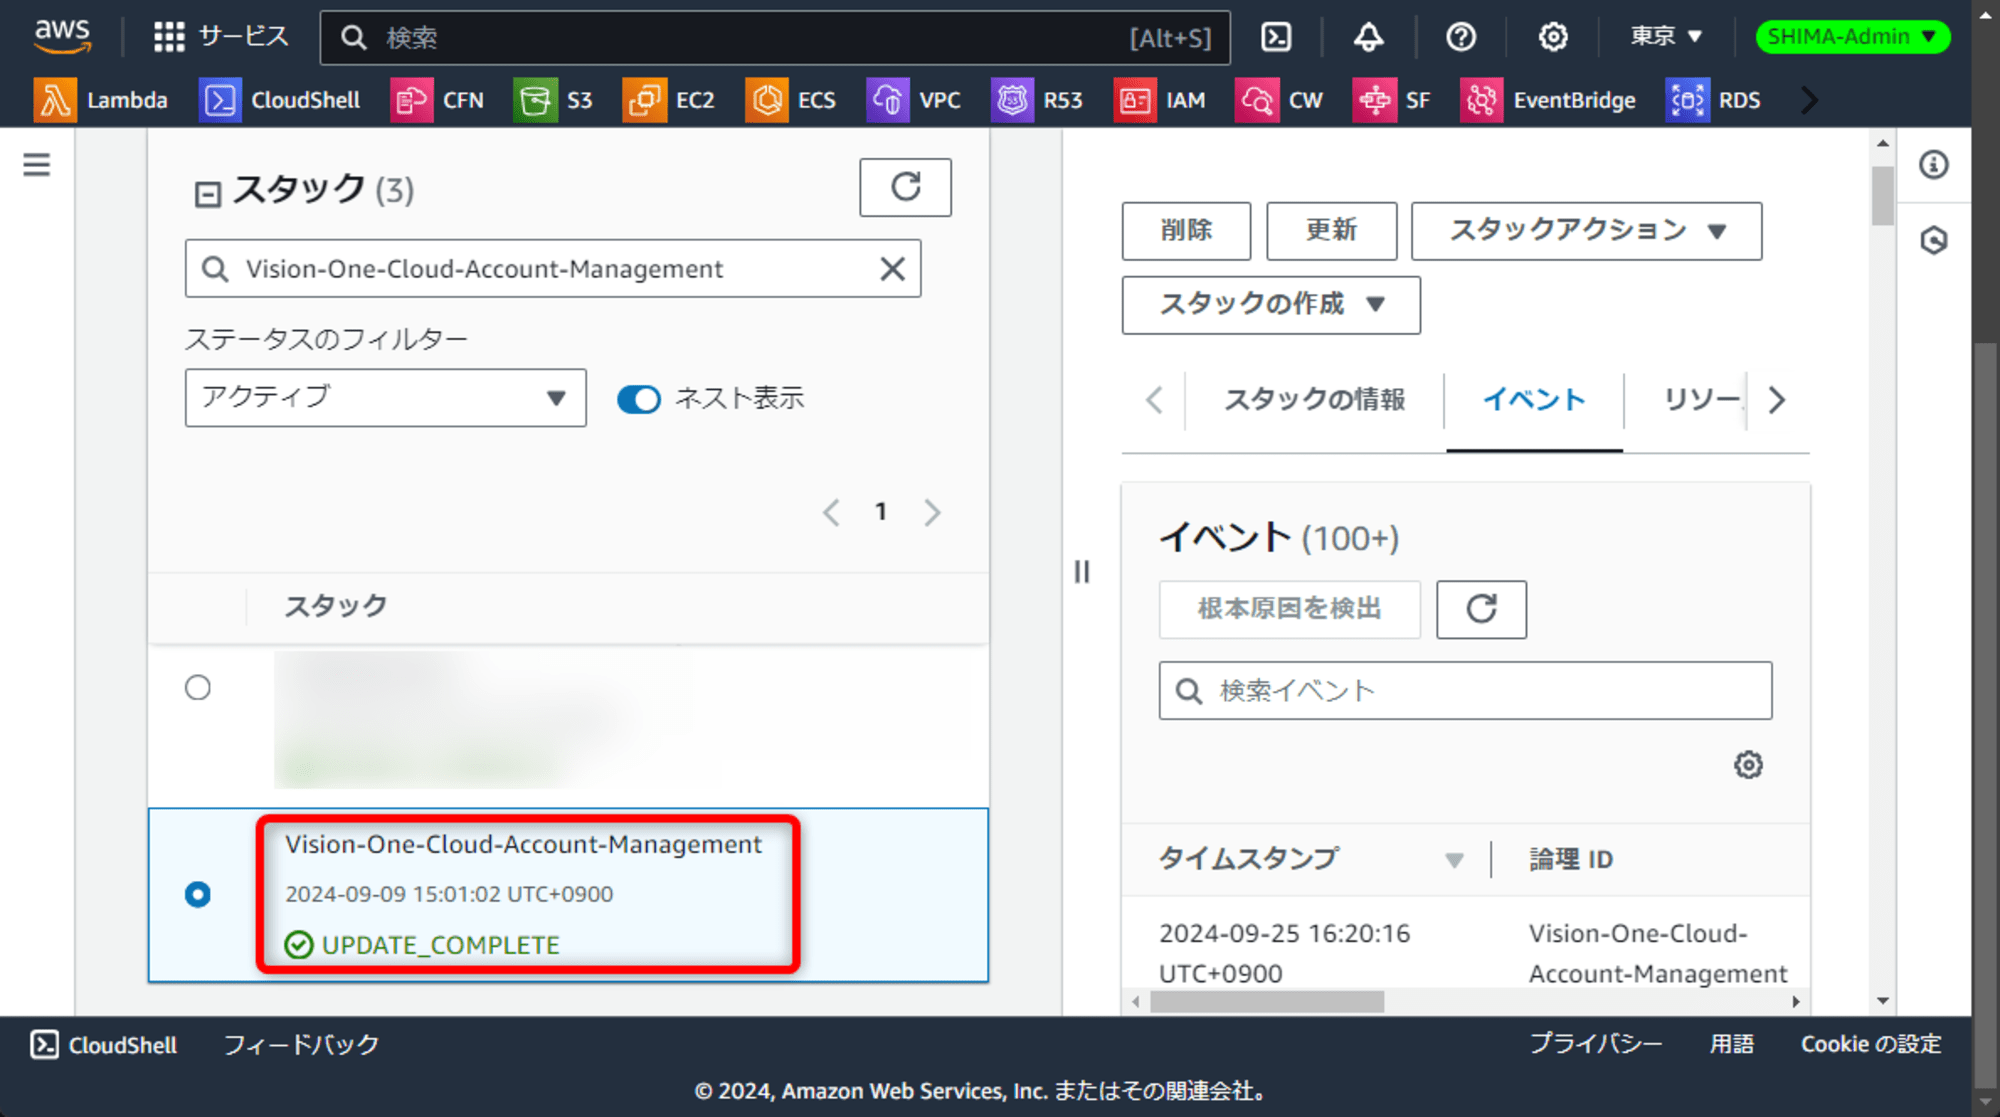This screenshot has height=1117, width=2000.
Task: Click the 更新 button
Action: pos(1331,231)
